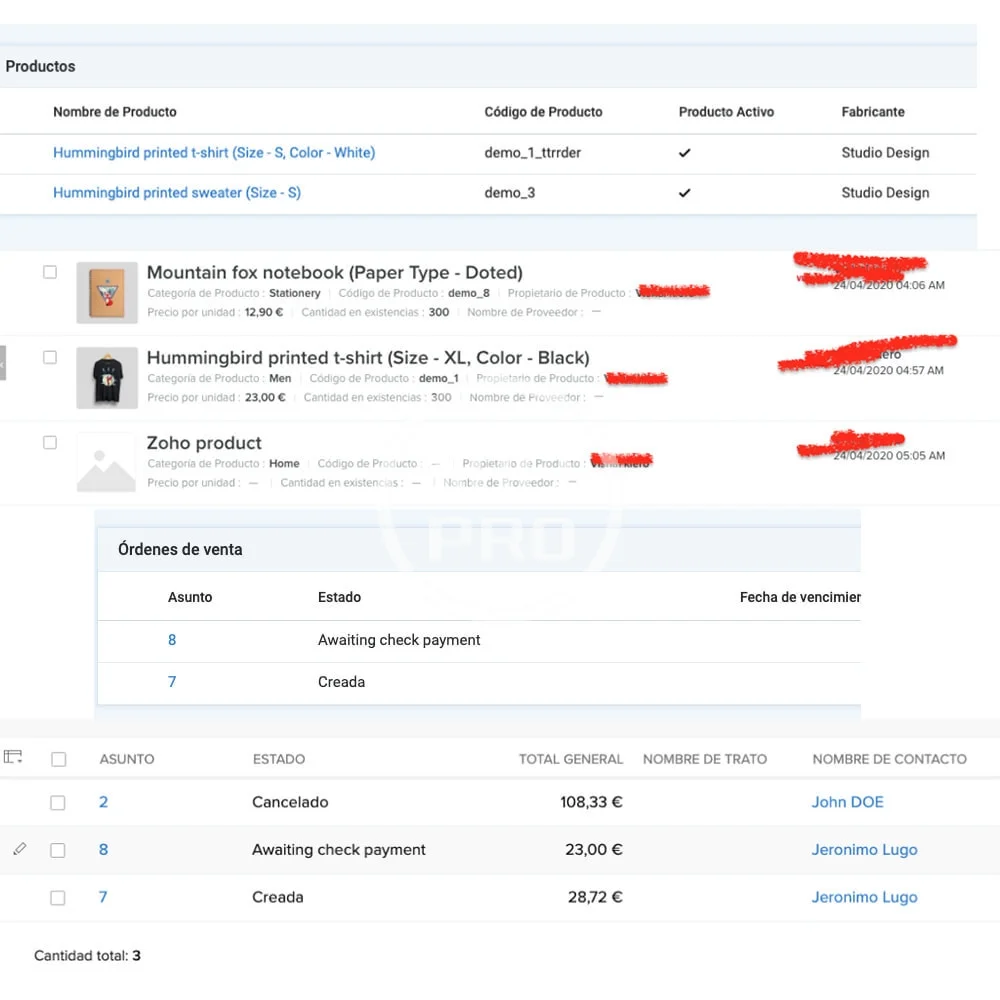The image size is (1000, 1000).
Task: Check the Mountain fox notebook checkbox
Action: click(50, 272)
